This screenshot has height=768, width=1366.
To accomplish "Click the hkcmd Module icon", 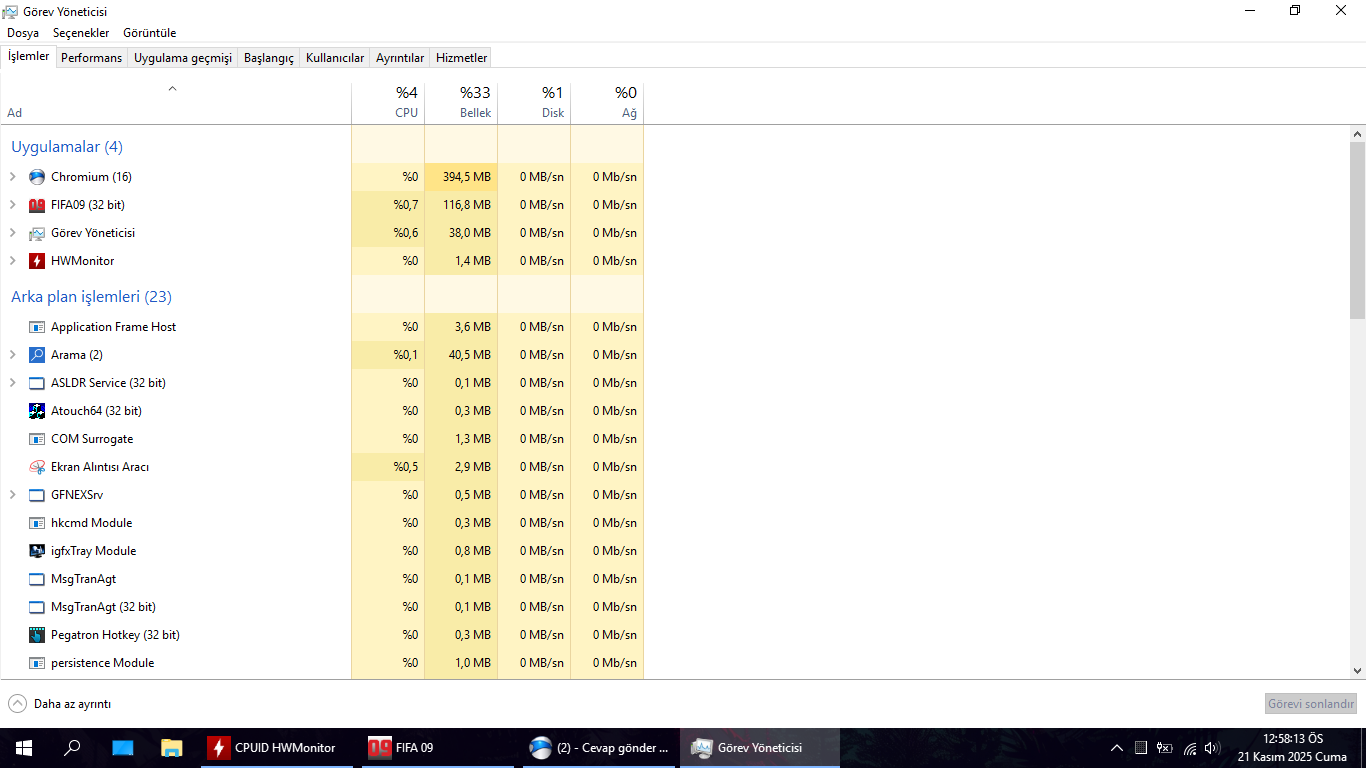I will [x=37, y=523].
